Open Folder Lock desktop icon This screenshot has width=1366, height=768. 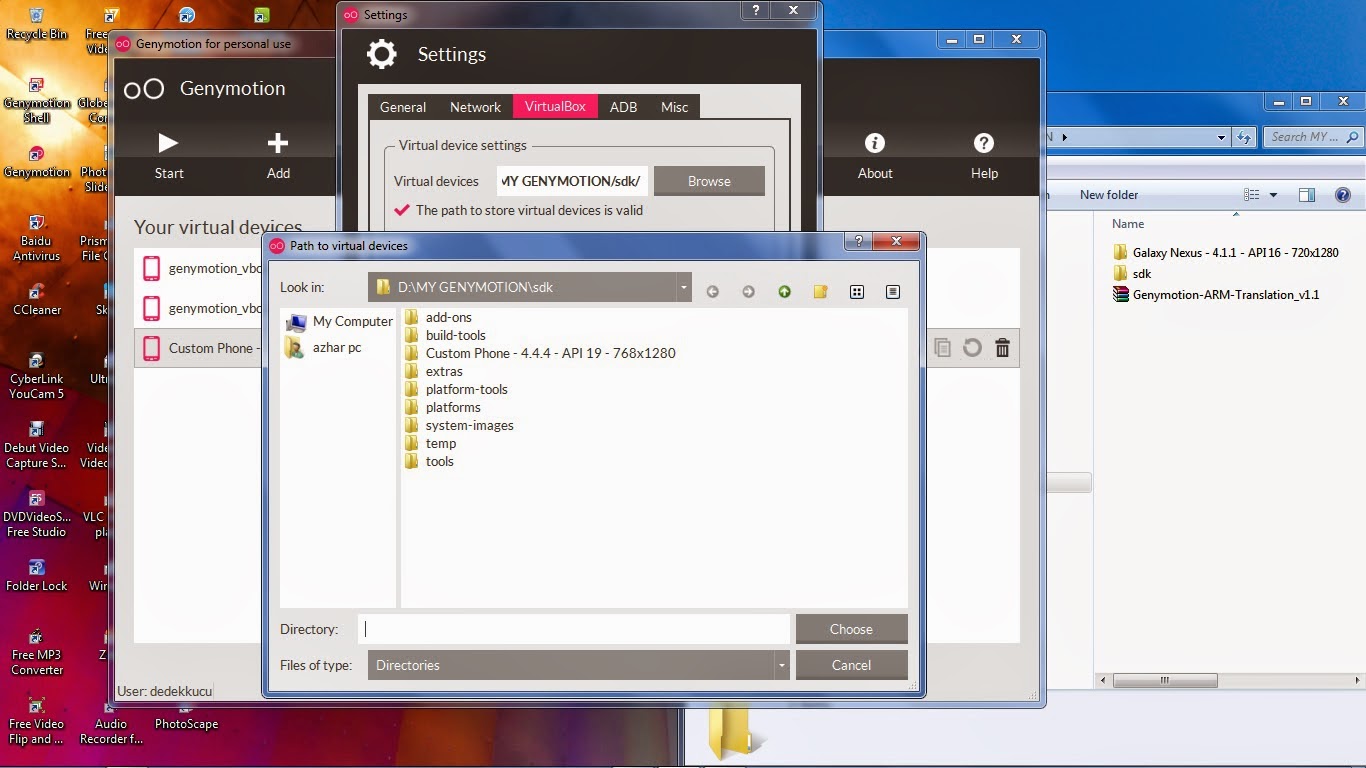coord(37,575)
